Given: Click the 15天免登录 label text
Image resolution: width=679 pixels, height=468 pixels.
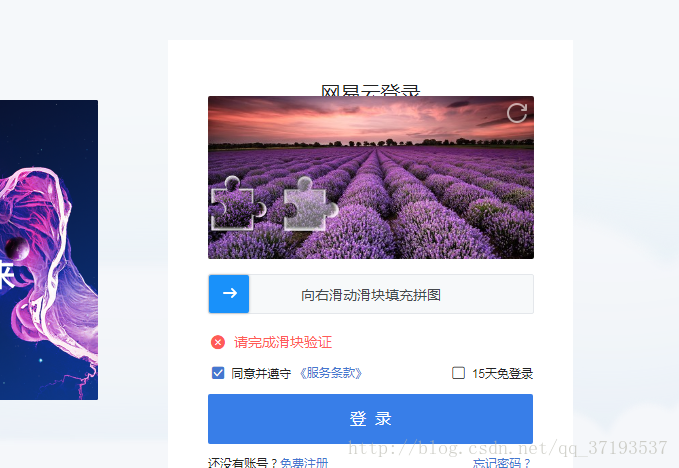Looking at the screenshot, I should (x=502, y=373).
